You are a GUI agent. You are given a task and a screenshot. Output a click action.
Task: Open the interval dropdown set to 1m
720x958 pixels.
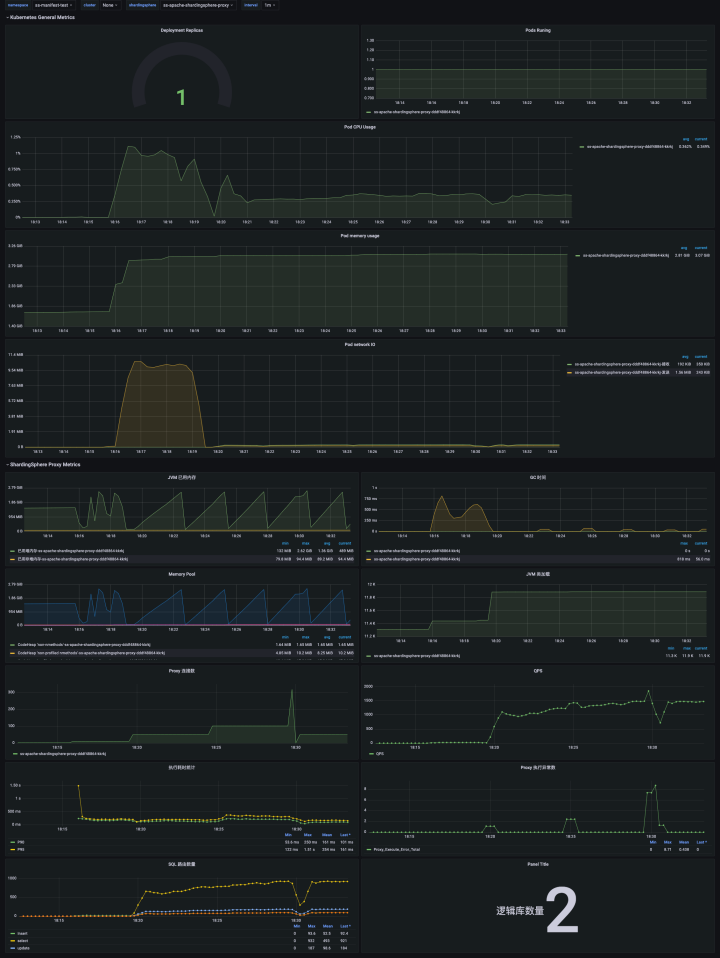[270, 5]
